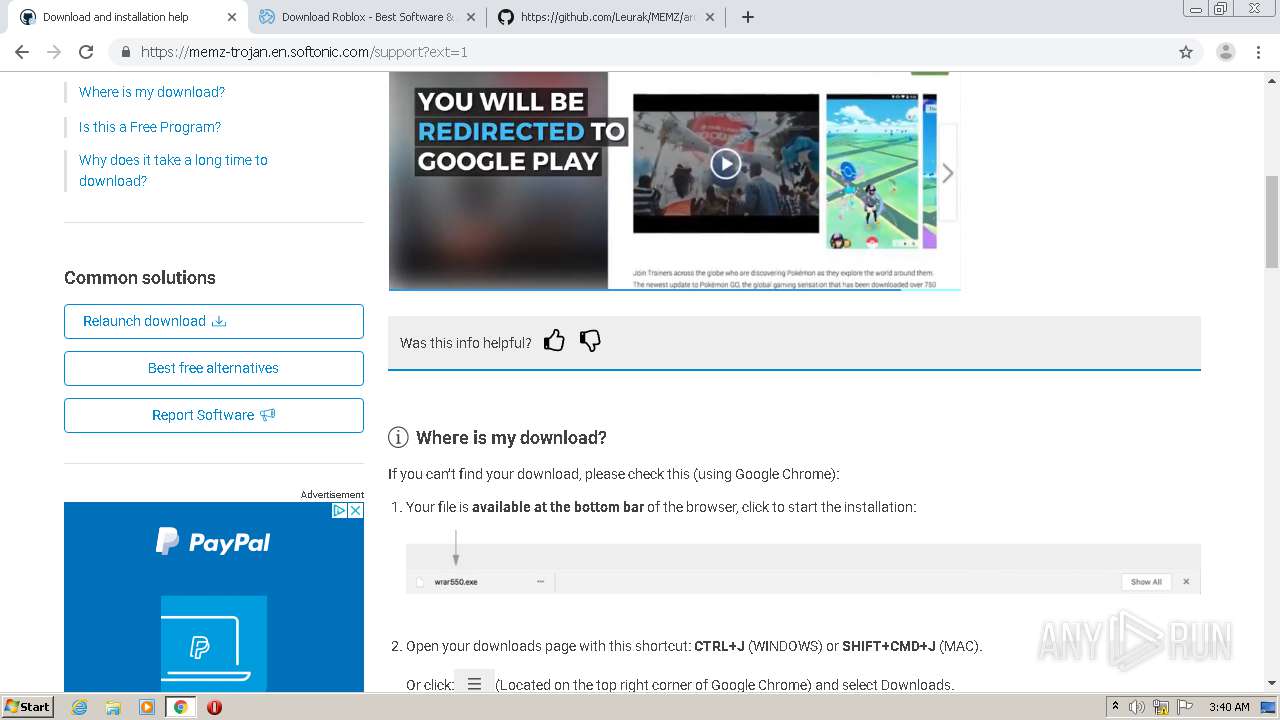Click the 'Was this info helpful?' text
The width and height of the screenshot is (1280, 720).
[466, 343]
